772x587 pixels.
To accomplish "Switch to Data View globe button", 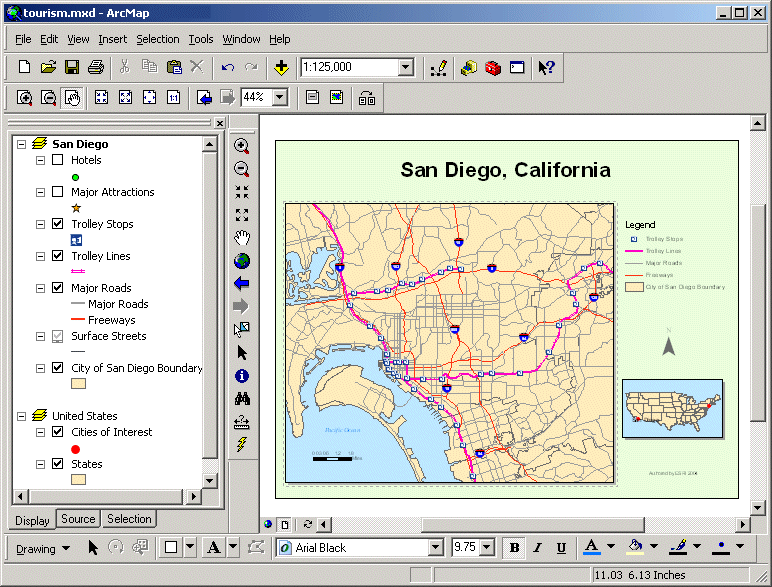I will tap(268, 524).
